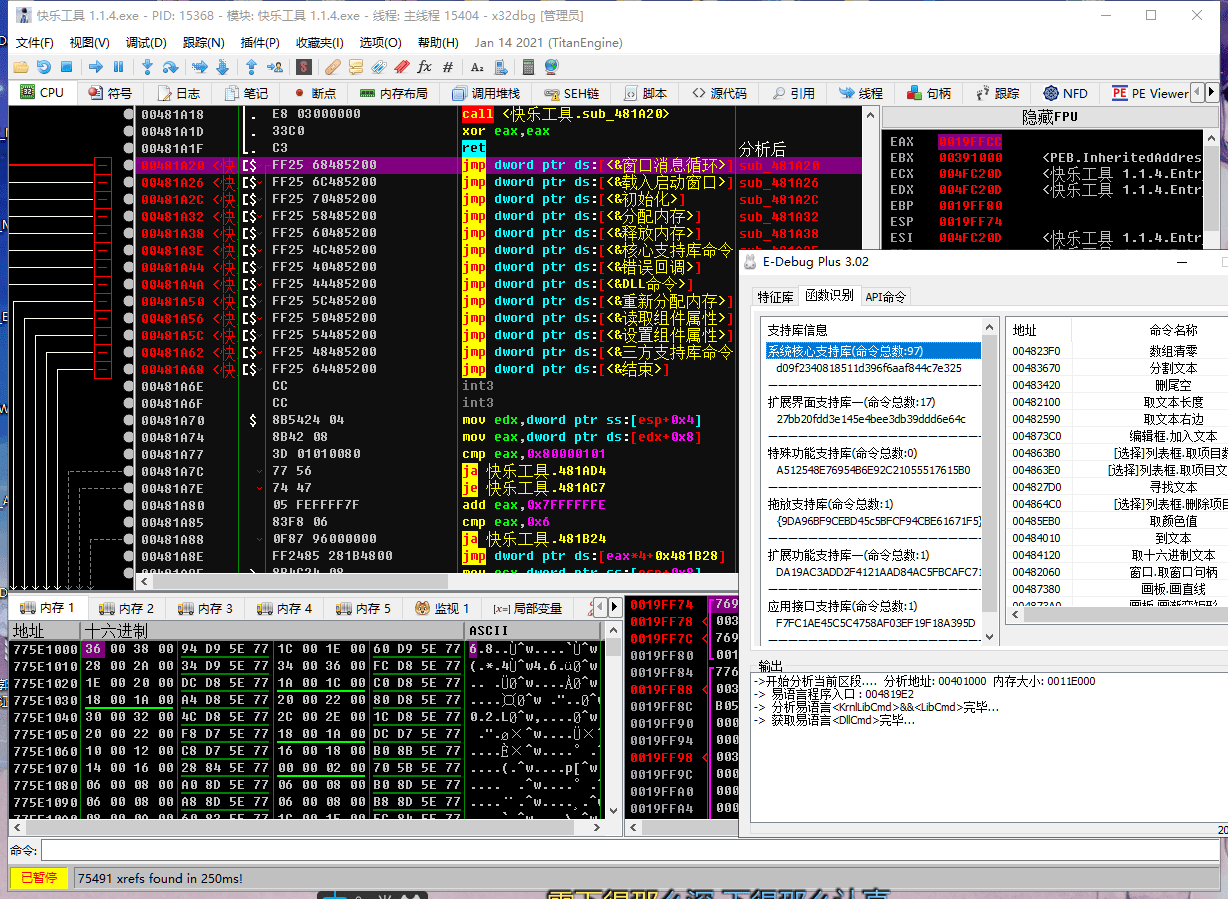Screen dimensions: 1228x899
Task: Click the hash # variables icon
Action: tap(447, 67)
